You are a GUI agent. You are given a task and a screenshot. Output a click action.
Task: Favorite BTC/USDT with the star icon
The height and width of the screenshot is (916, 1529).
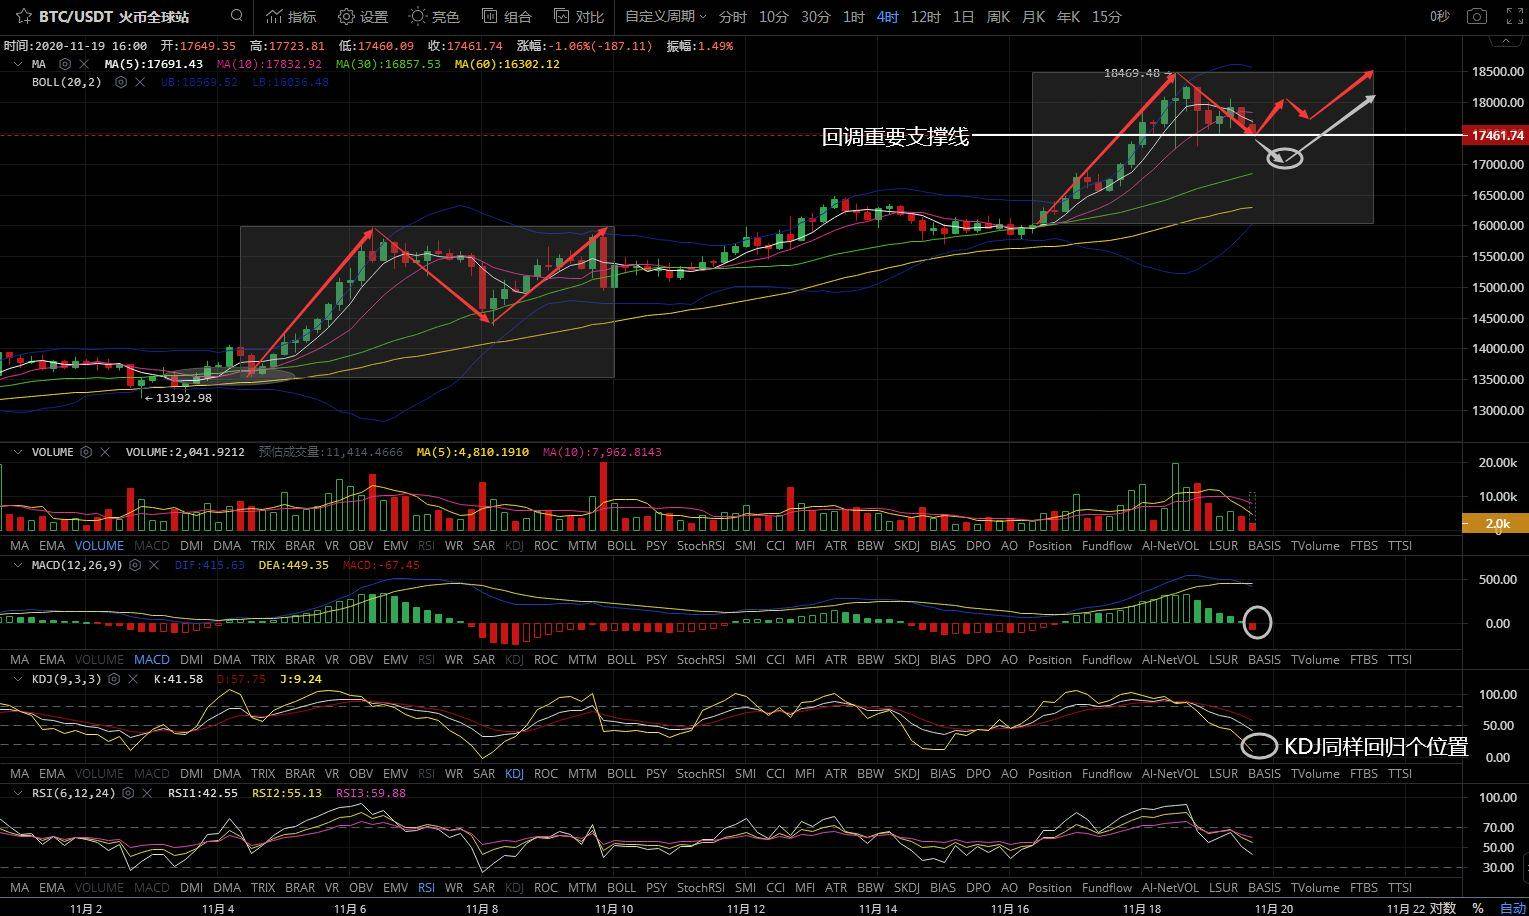[23, 17]
